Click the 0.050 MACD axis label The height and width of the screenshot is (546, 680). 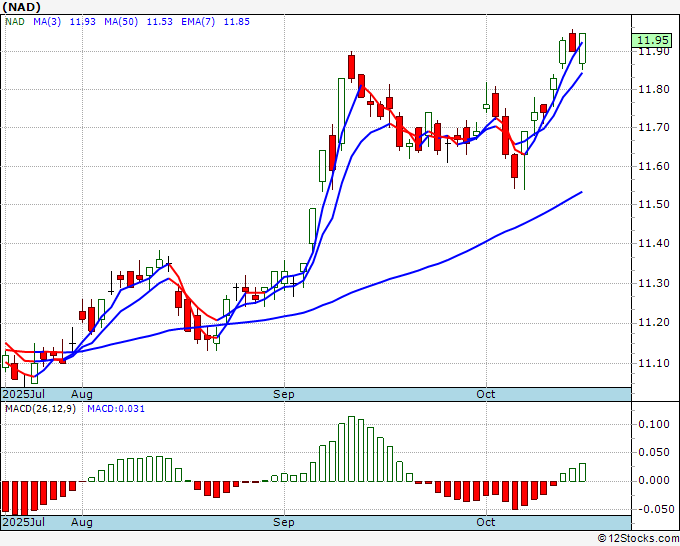pyautogui.click(x=654, y=453)
